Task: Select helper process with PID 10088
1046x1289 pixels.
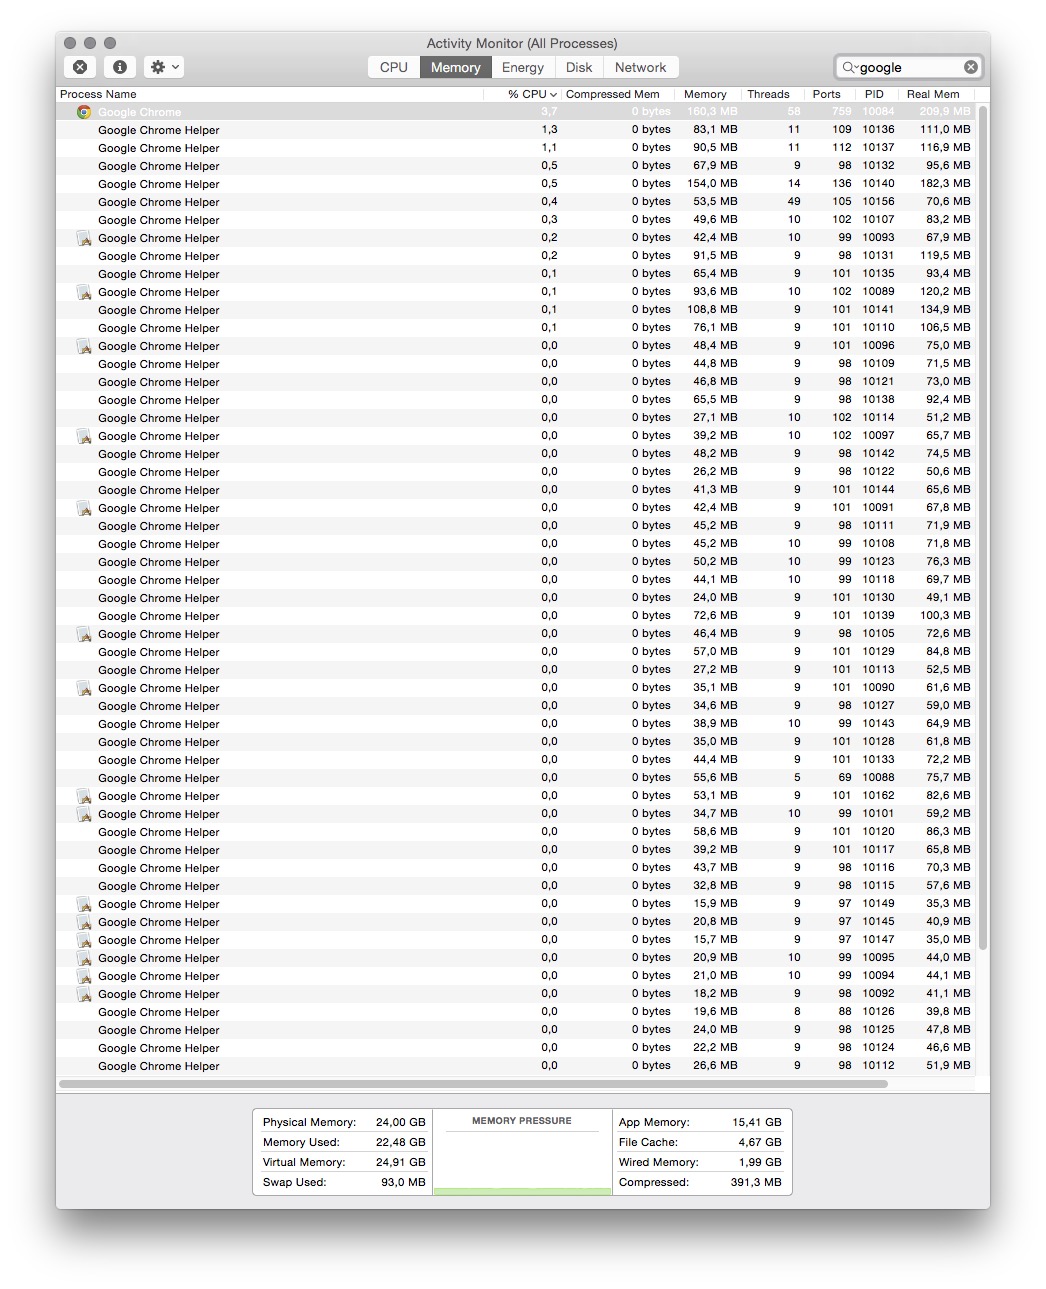Action: point(516,778)
